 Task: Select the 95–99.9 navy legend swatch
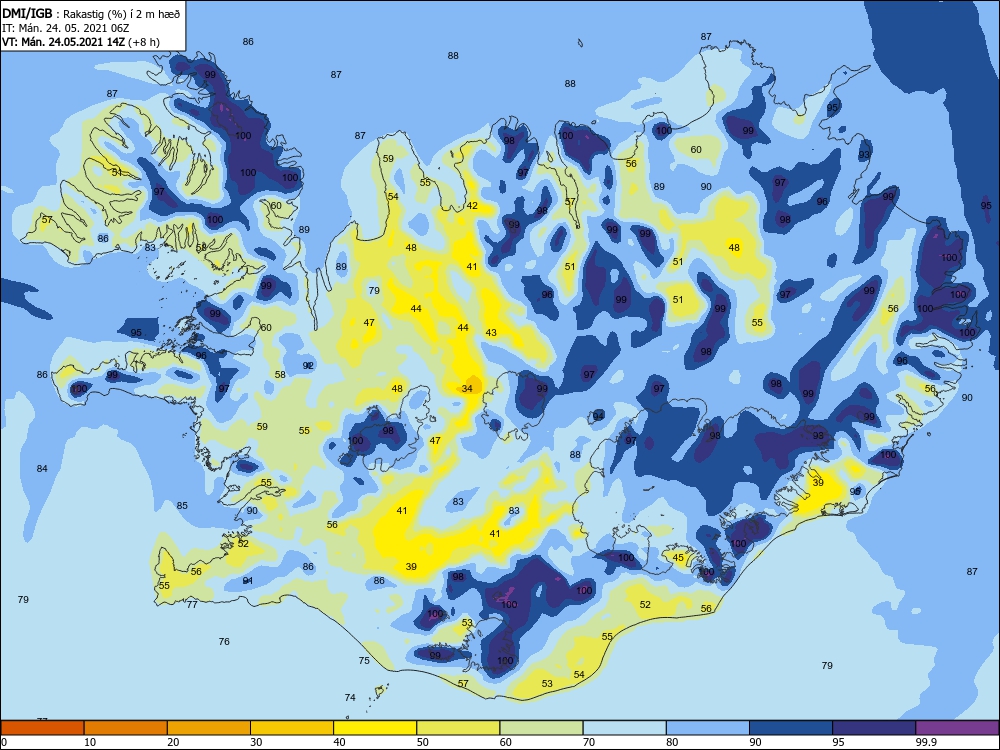click(x=874, y=728)
